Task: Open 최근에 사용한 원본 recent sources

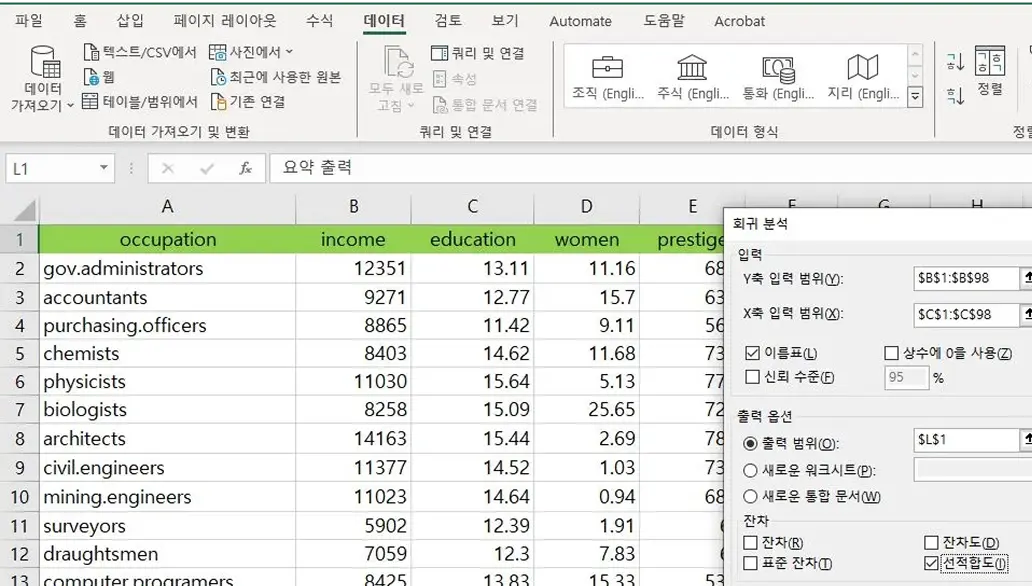Action: [219, 77]
